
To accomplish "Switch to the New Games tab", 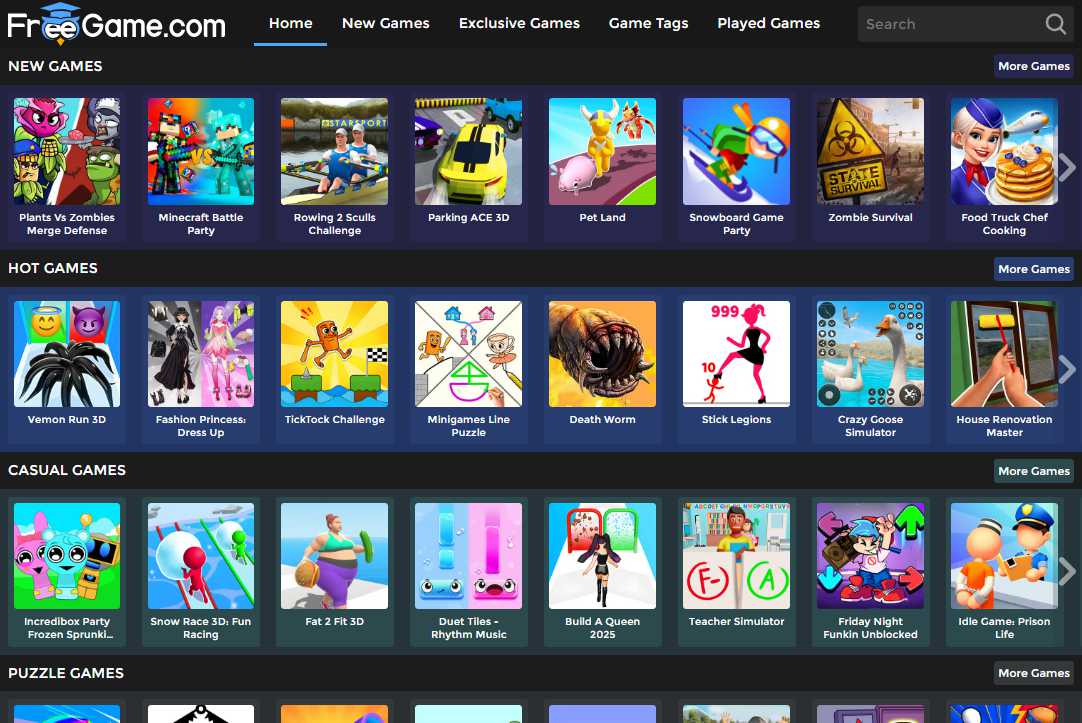I will click(385, 23).
